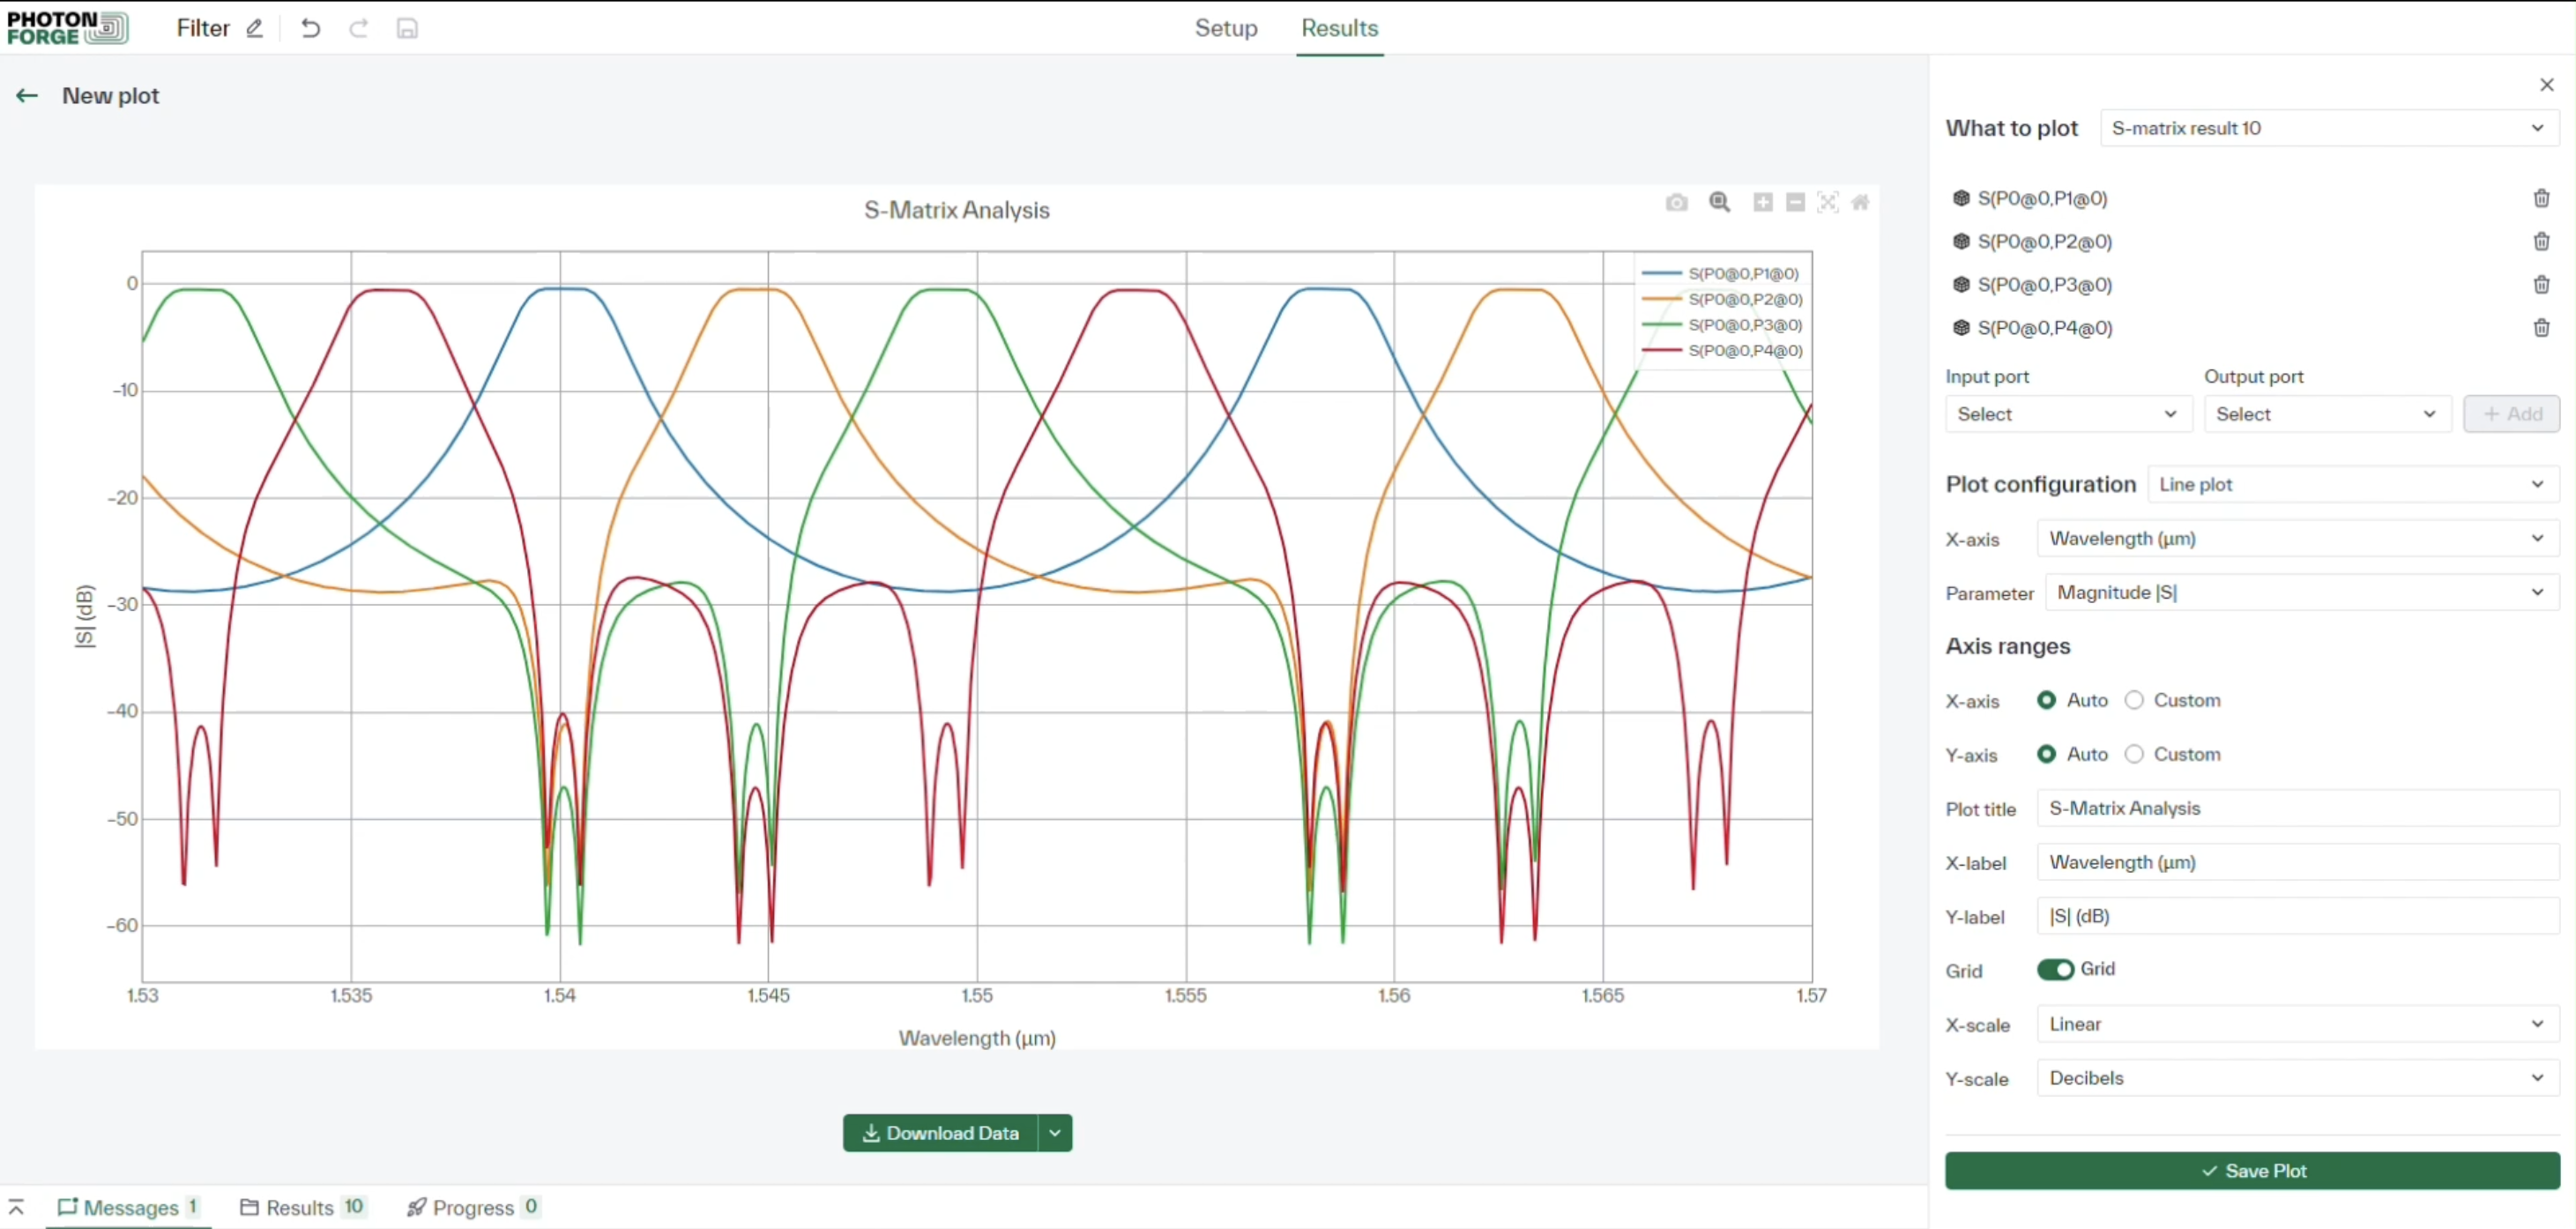Click the undo arrow in the top toolbar
2576x1229 pixels.
tap(310, 28)
